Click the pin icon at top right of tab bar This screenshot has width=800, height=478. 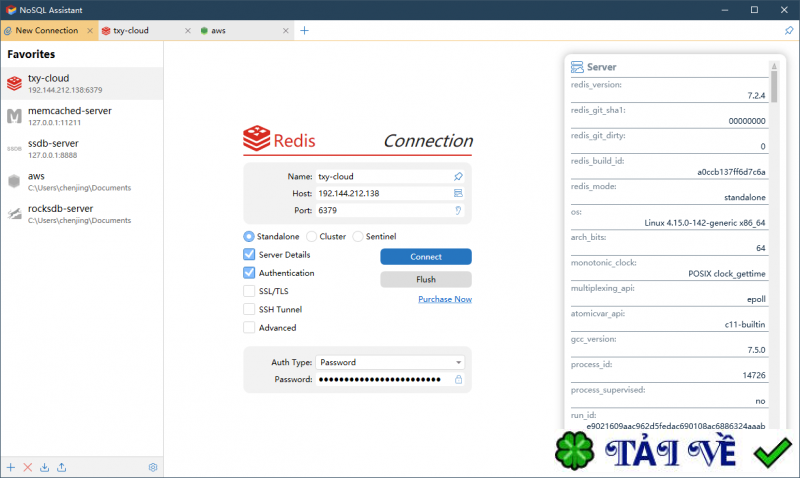click(789, 31)
